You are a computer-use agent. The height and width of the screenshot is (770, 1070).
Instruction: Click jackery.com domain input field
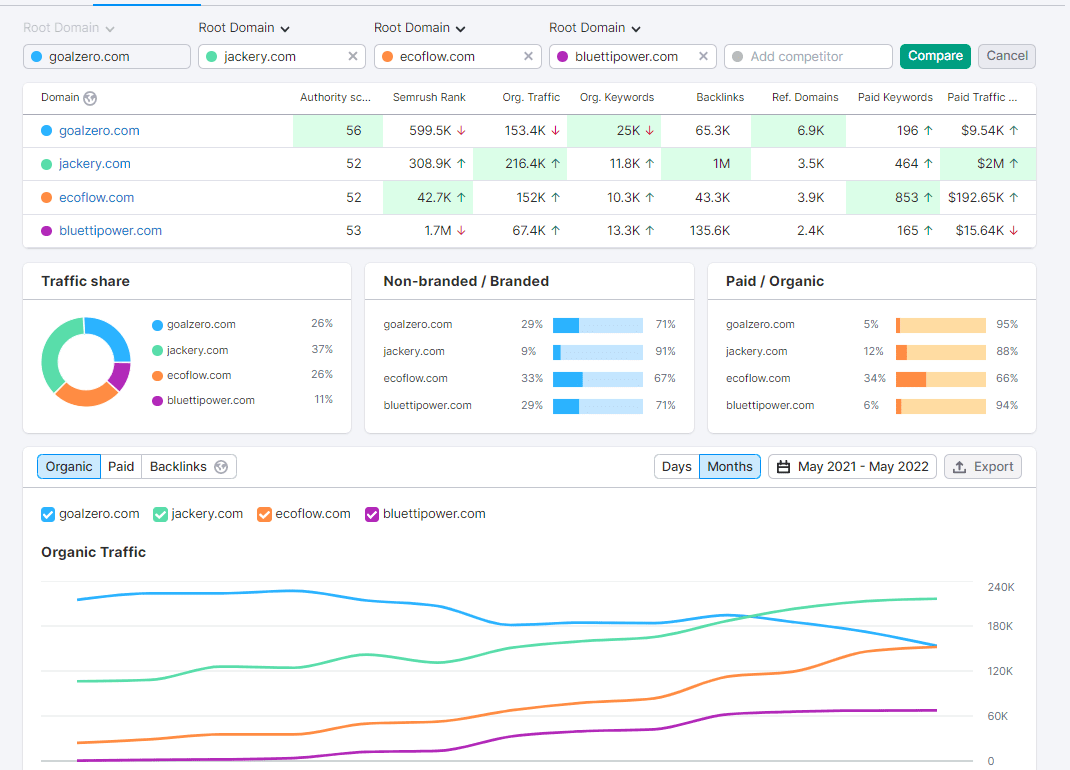pyautogui.click(x=282, y=56)
